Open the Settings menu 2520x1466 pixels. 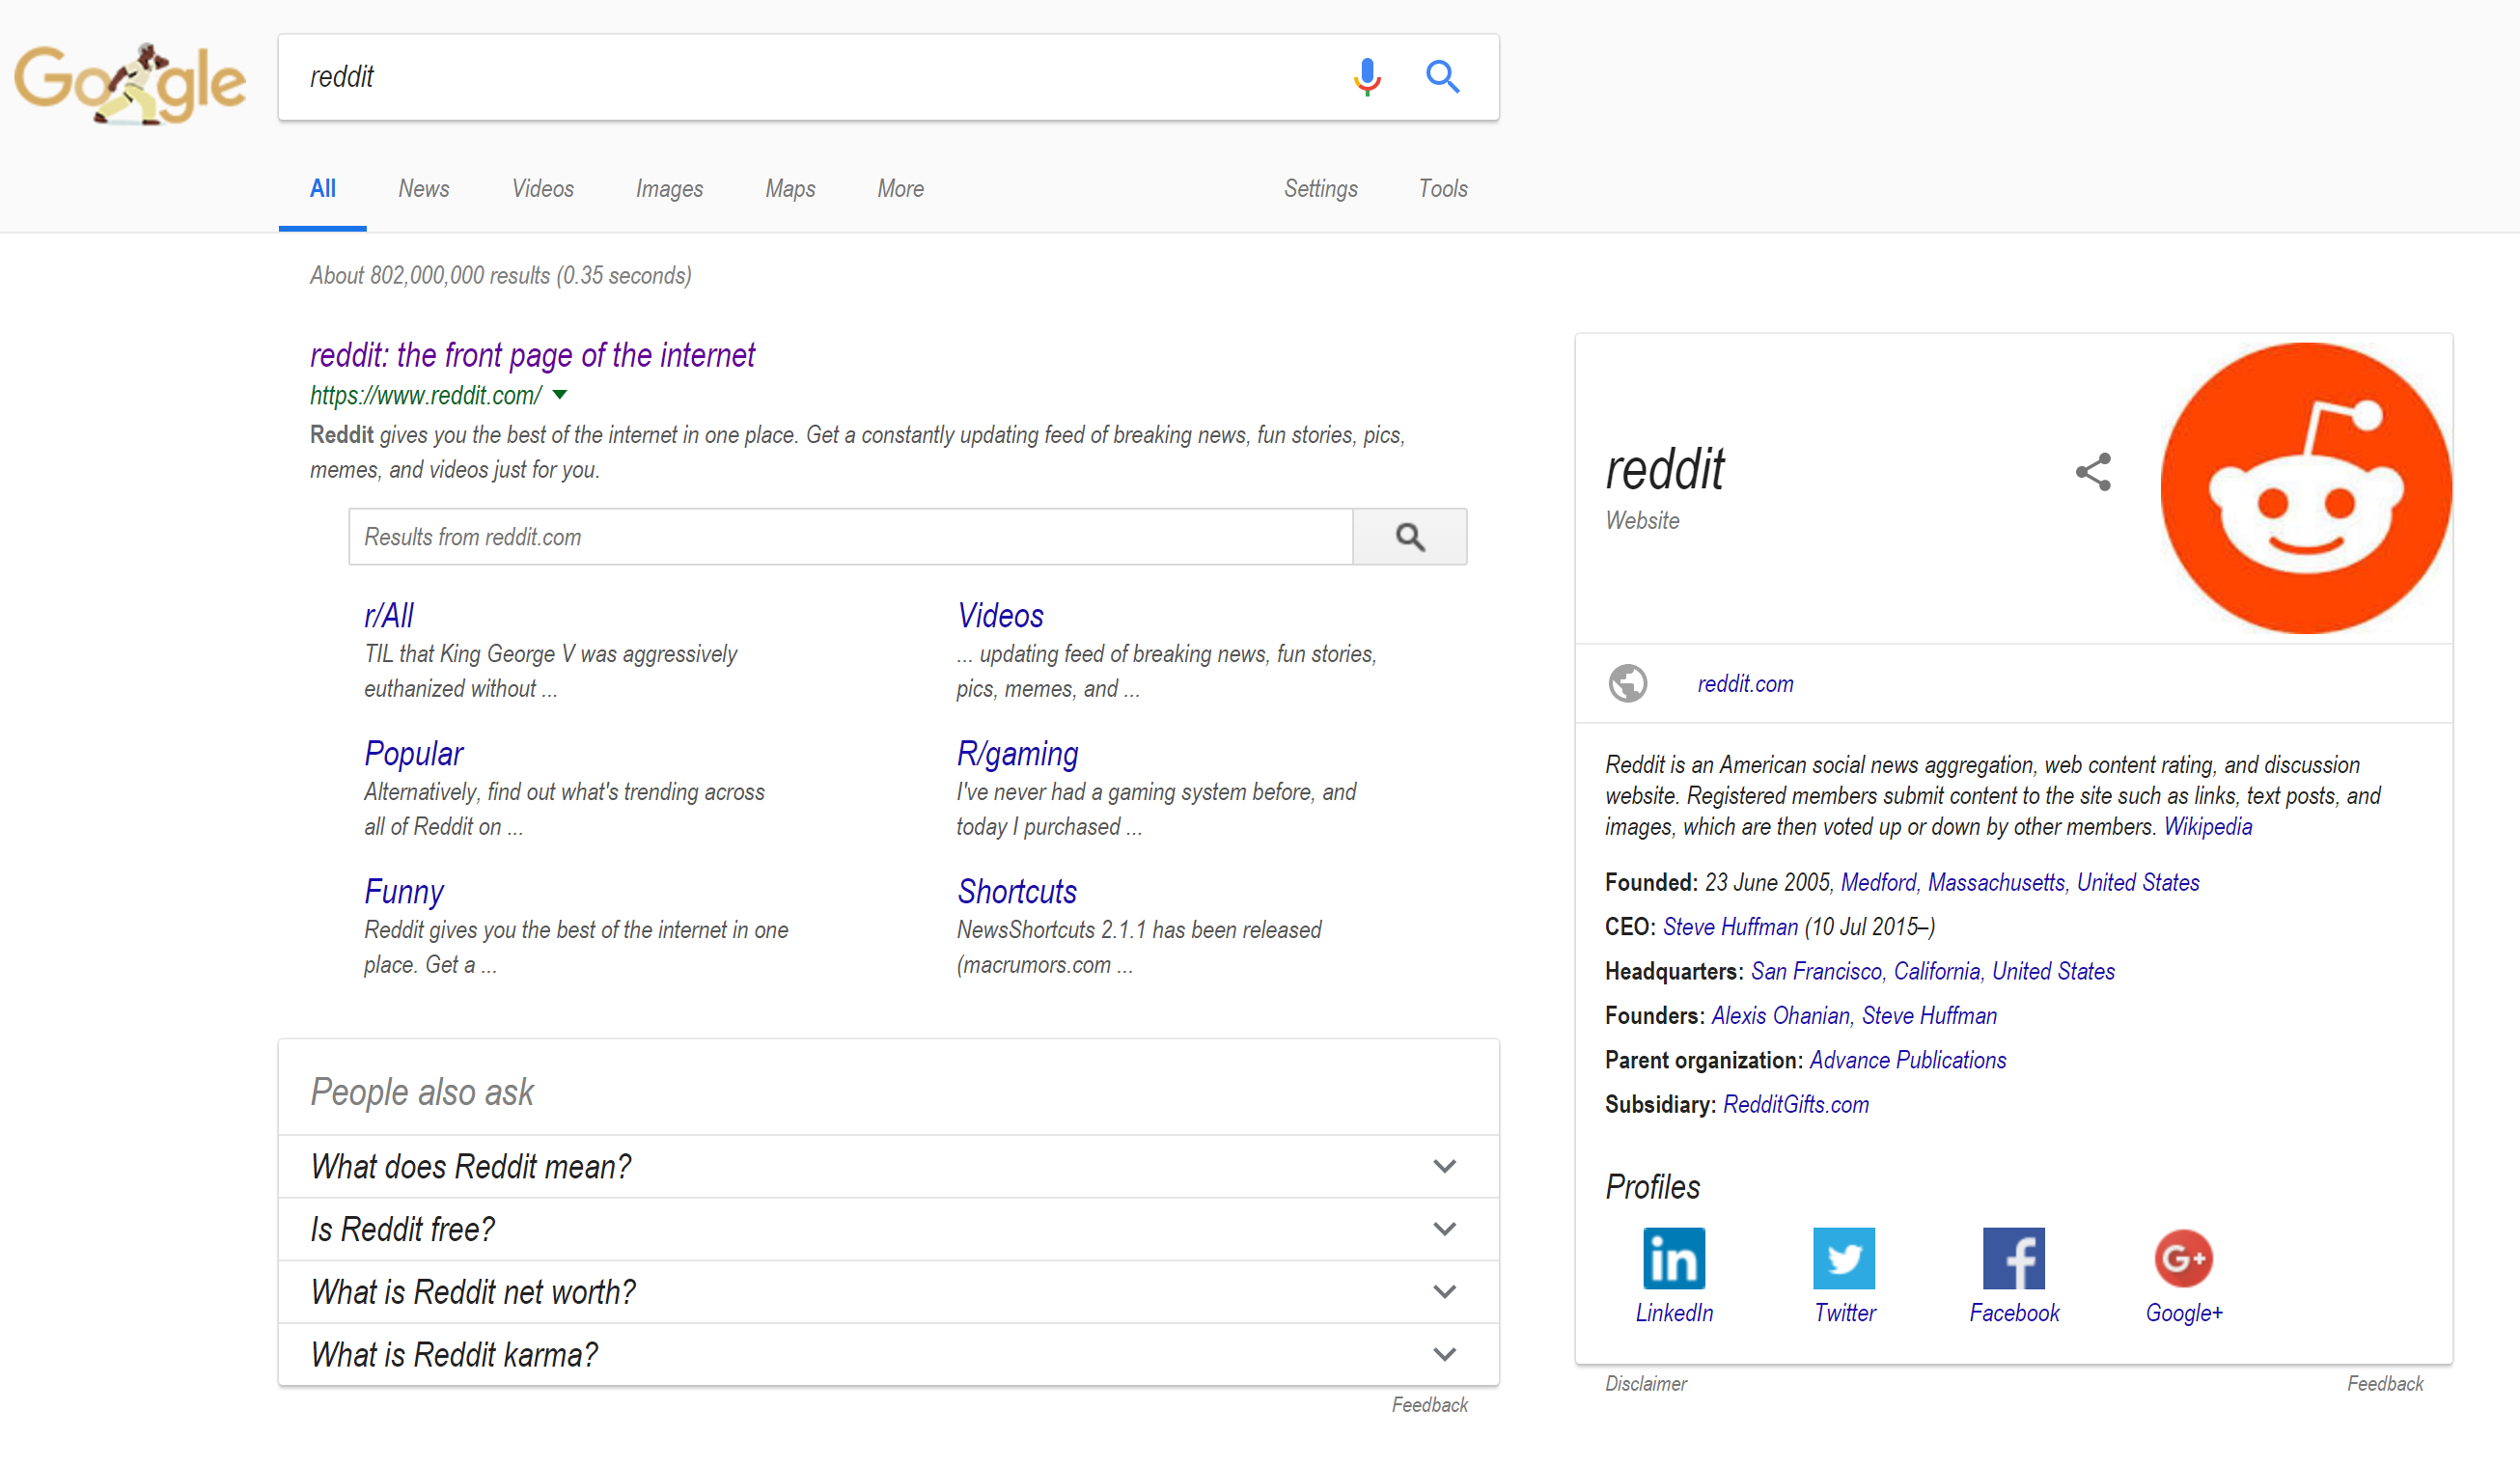[1320, 189]
